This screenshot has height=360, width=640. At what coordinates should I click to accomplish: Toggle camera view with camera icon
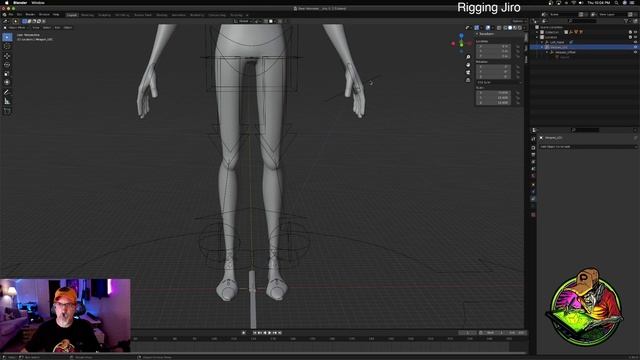[x=468, y=72]
